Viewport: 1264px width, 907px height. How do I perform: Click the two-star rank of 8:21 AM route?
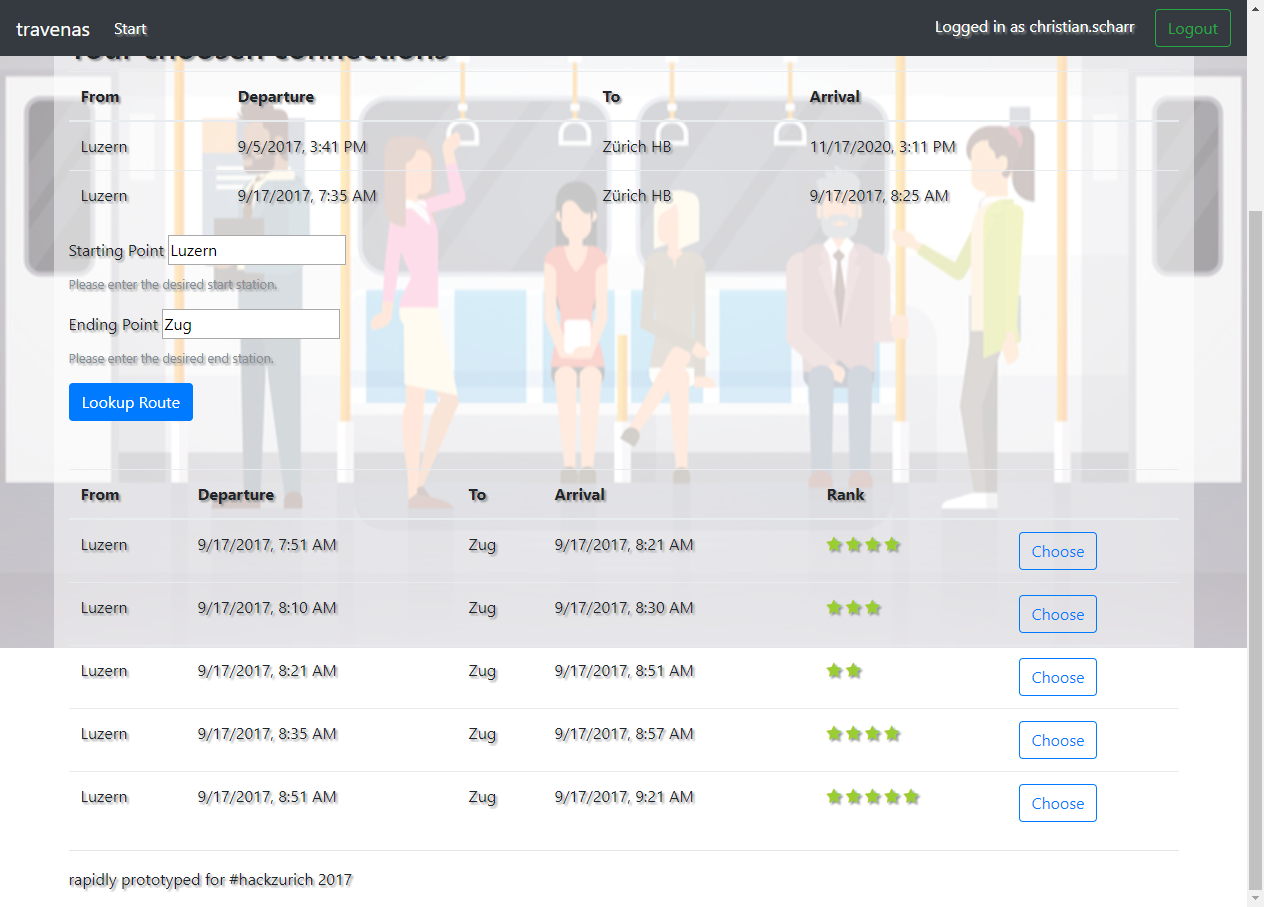(844, 671)
